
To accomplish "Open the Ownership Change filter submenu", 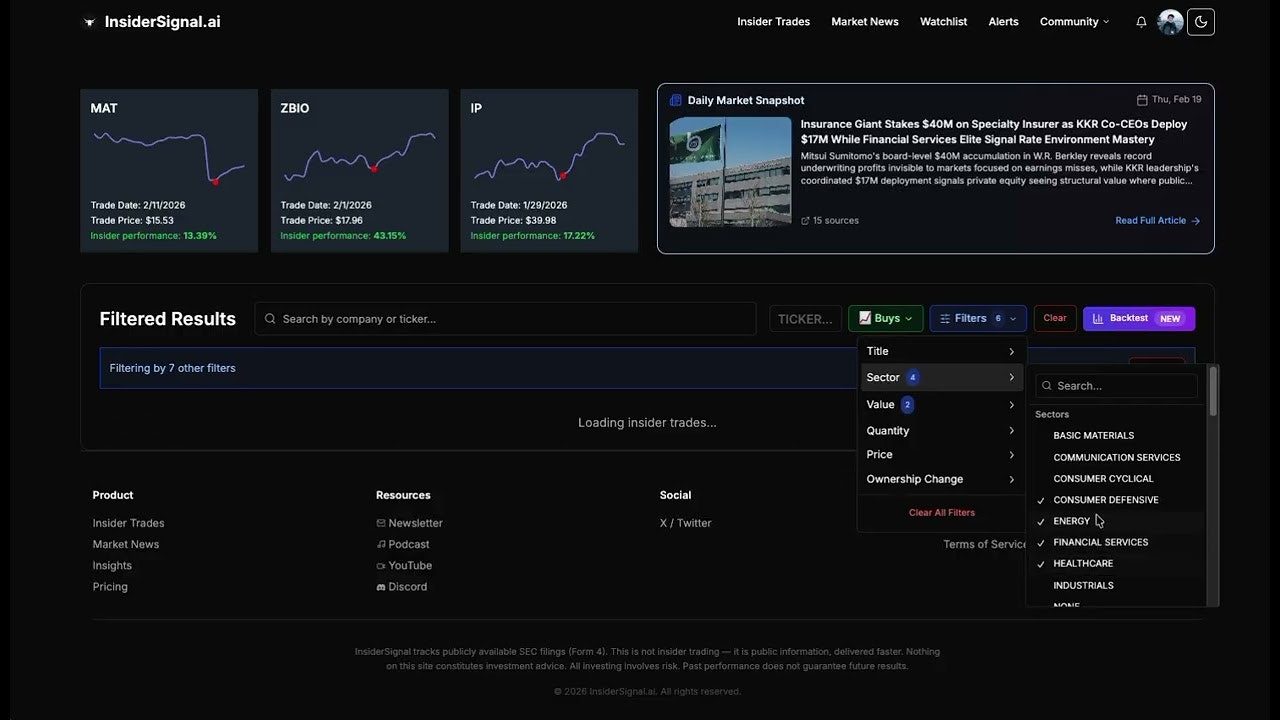I will click(x=941, y=479).
